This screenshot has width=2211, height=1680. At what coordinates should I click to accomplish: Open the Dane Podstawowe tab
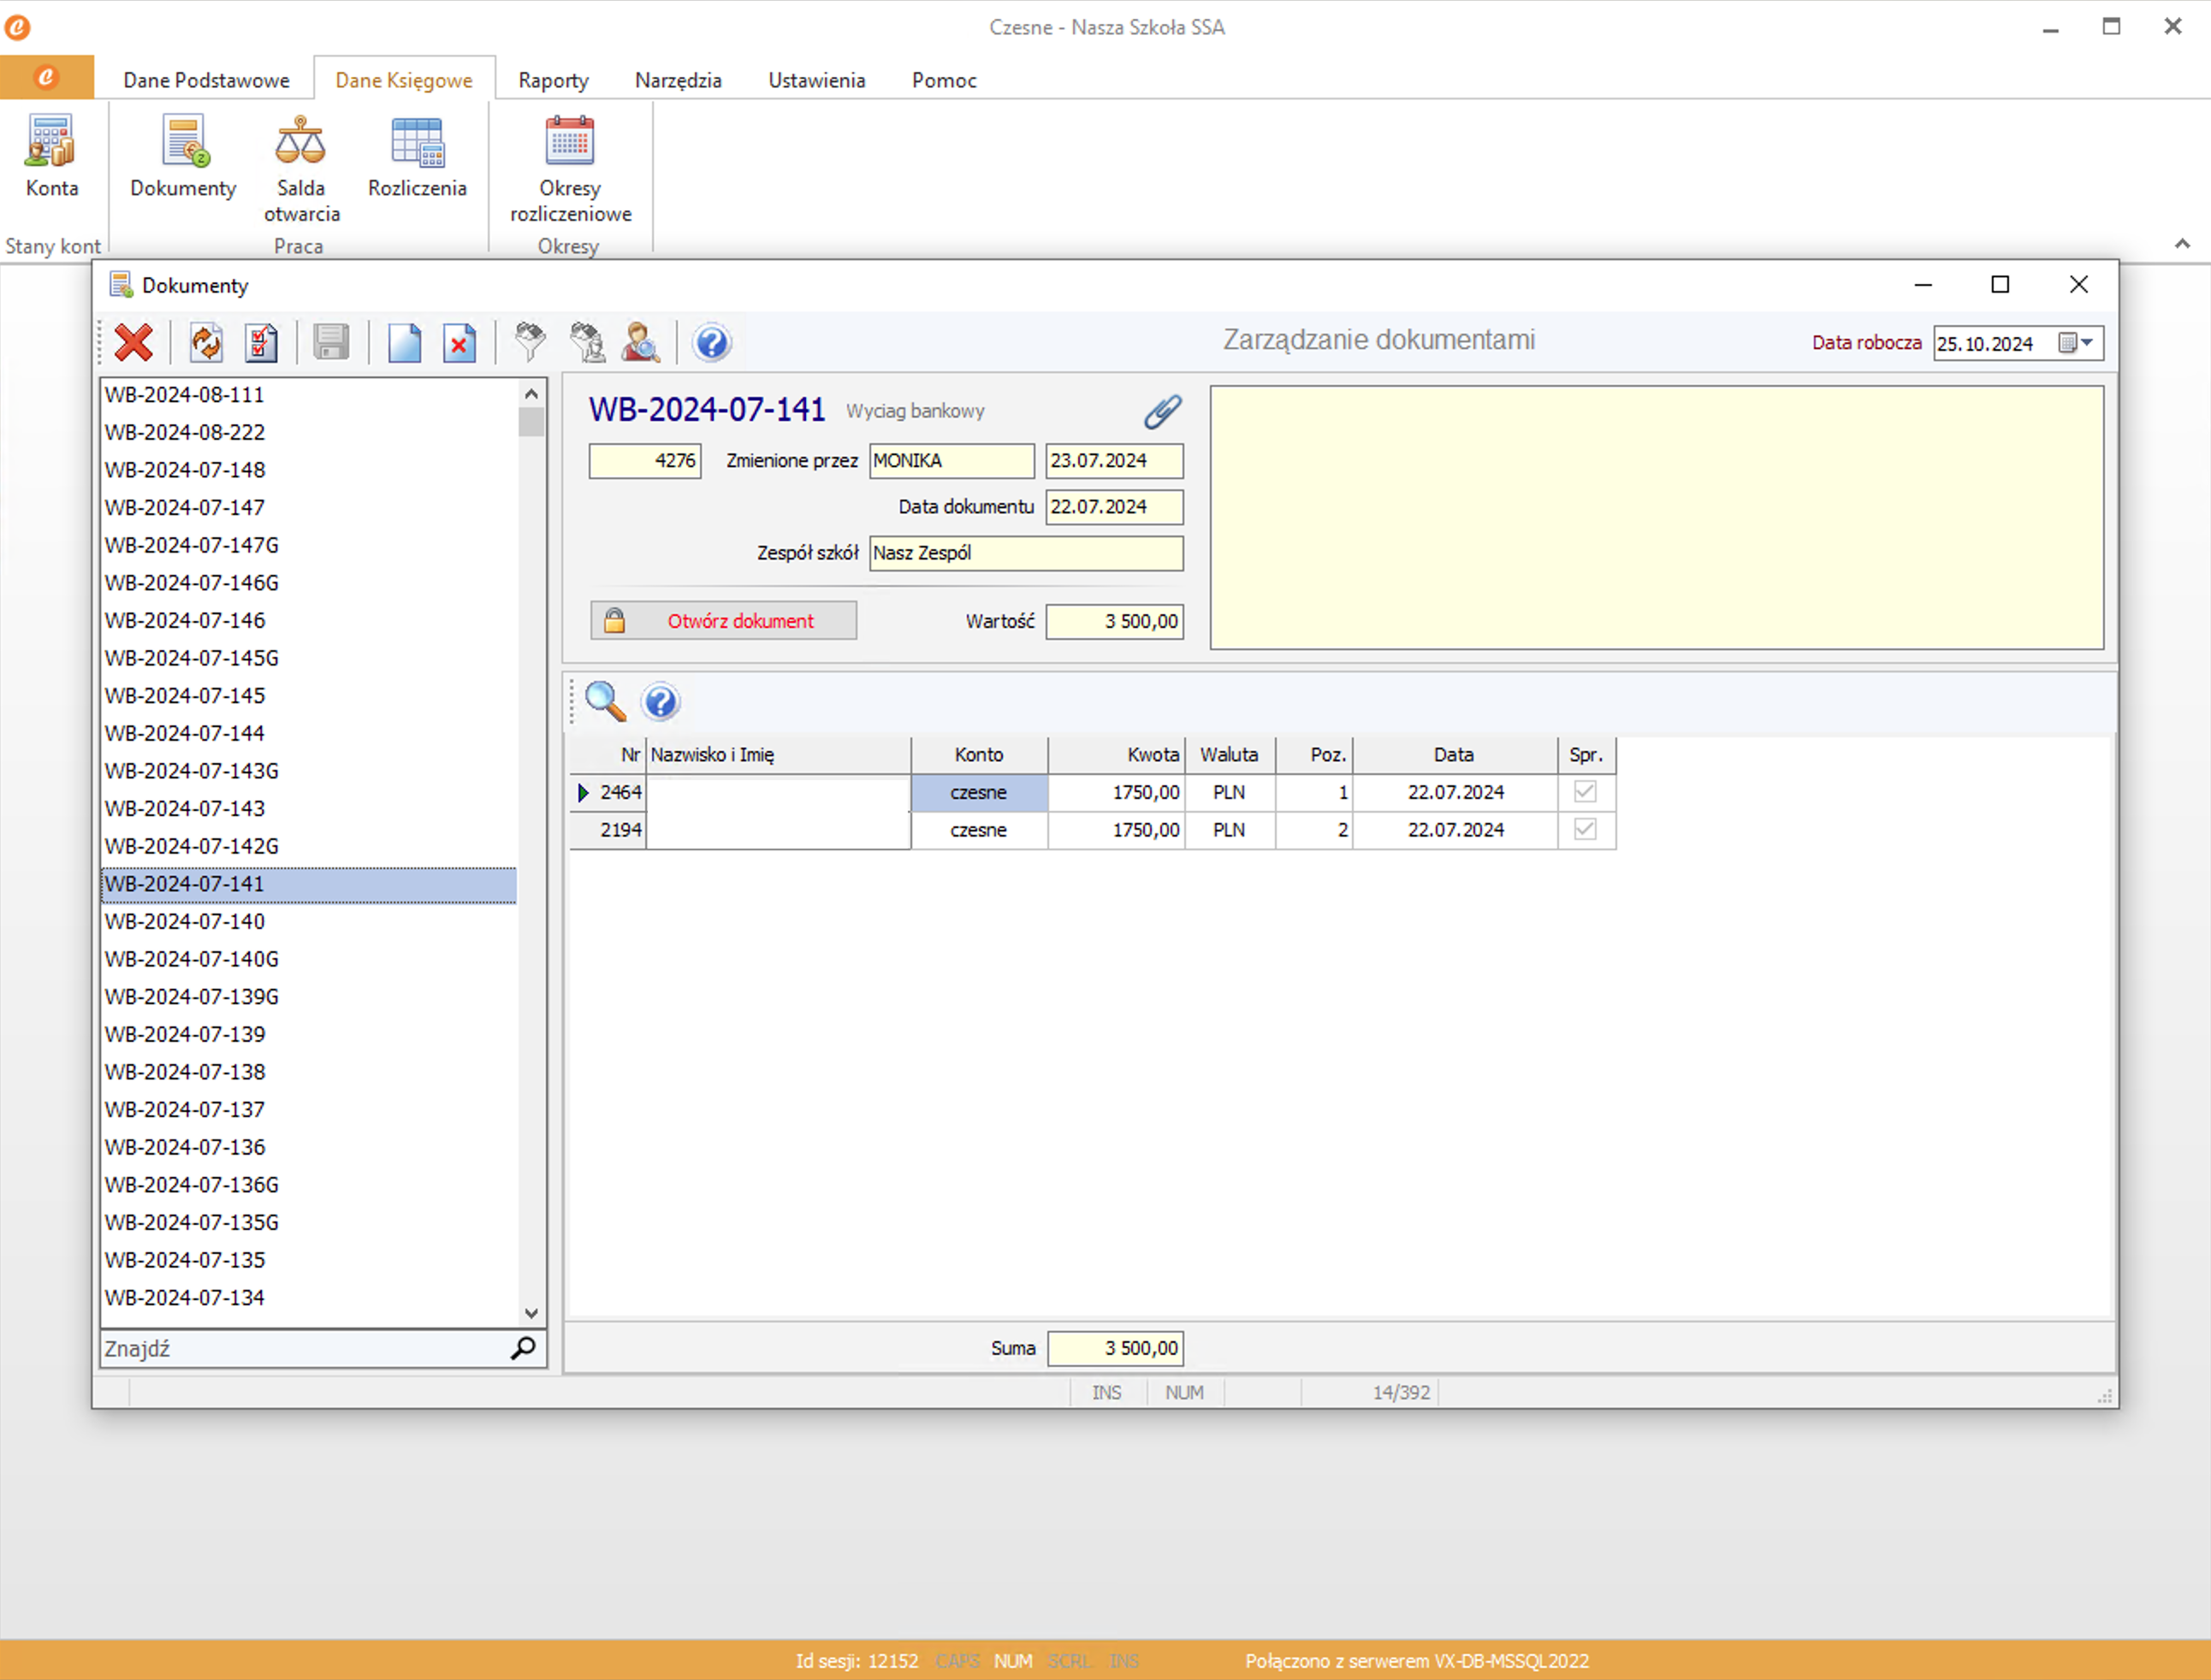206,80
